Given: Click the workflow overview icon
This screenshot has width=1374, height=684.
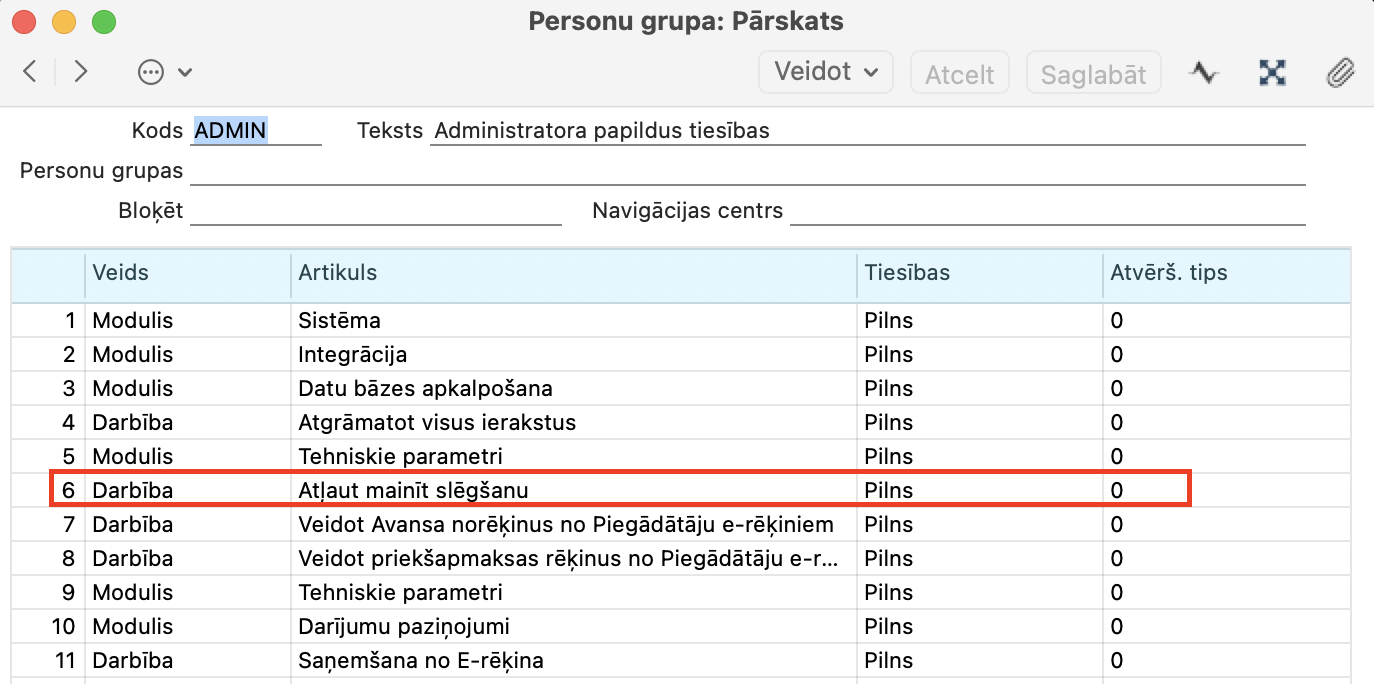Looking at the screenshot, I should click(x=1272, y=72).
